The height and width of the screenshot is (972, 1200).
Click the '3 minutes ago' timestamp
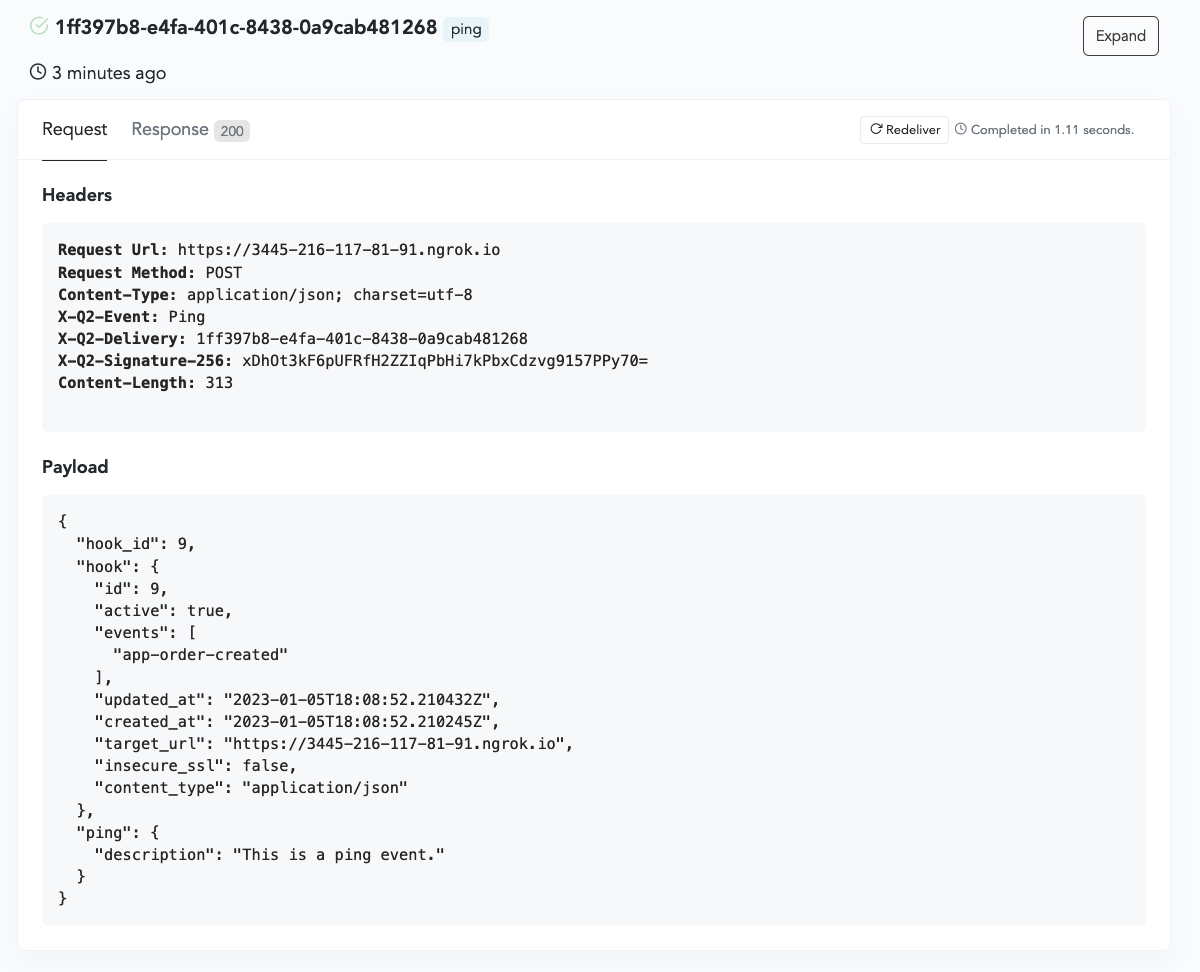tap(109, 73)
